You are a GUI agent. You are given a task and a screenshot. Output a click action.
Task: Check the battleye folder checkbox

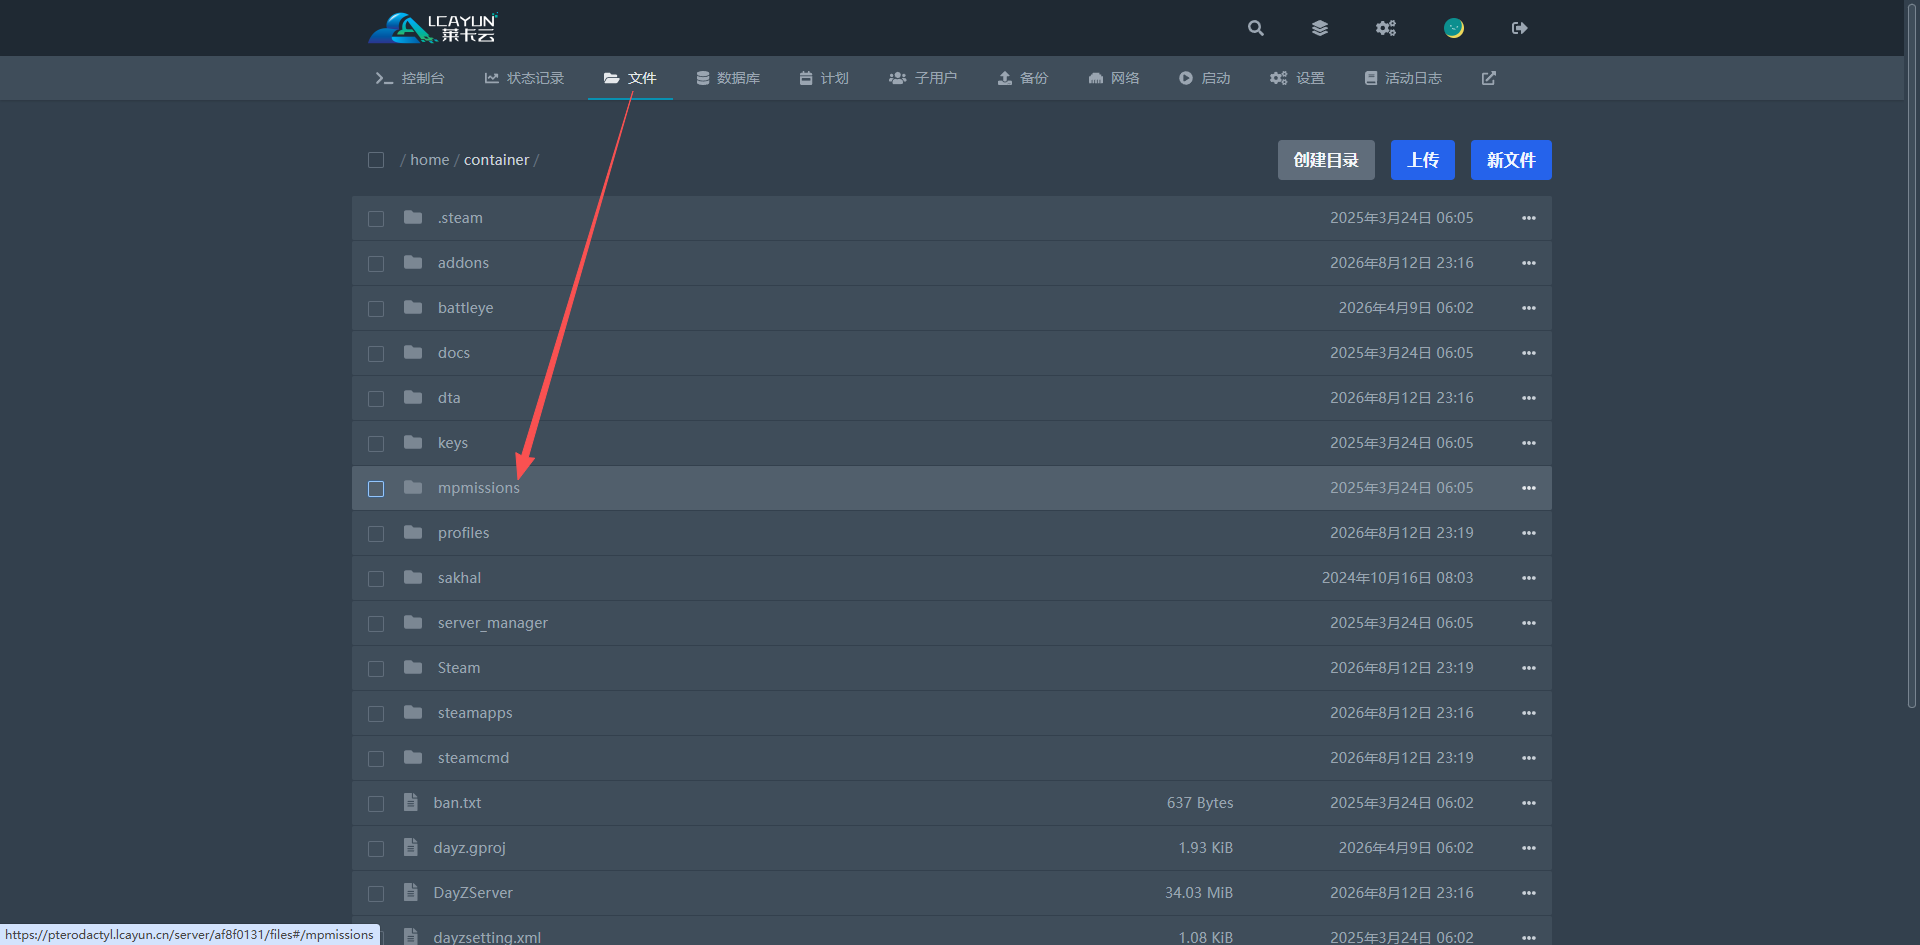click(376, 309)
